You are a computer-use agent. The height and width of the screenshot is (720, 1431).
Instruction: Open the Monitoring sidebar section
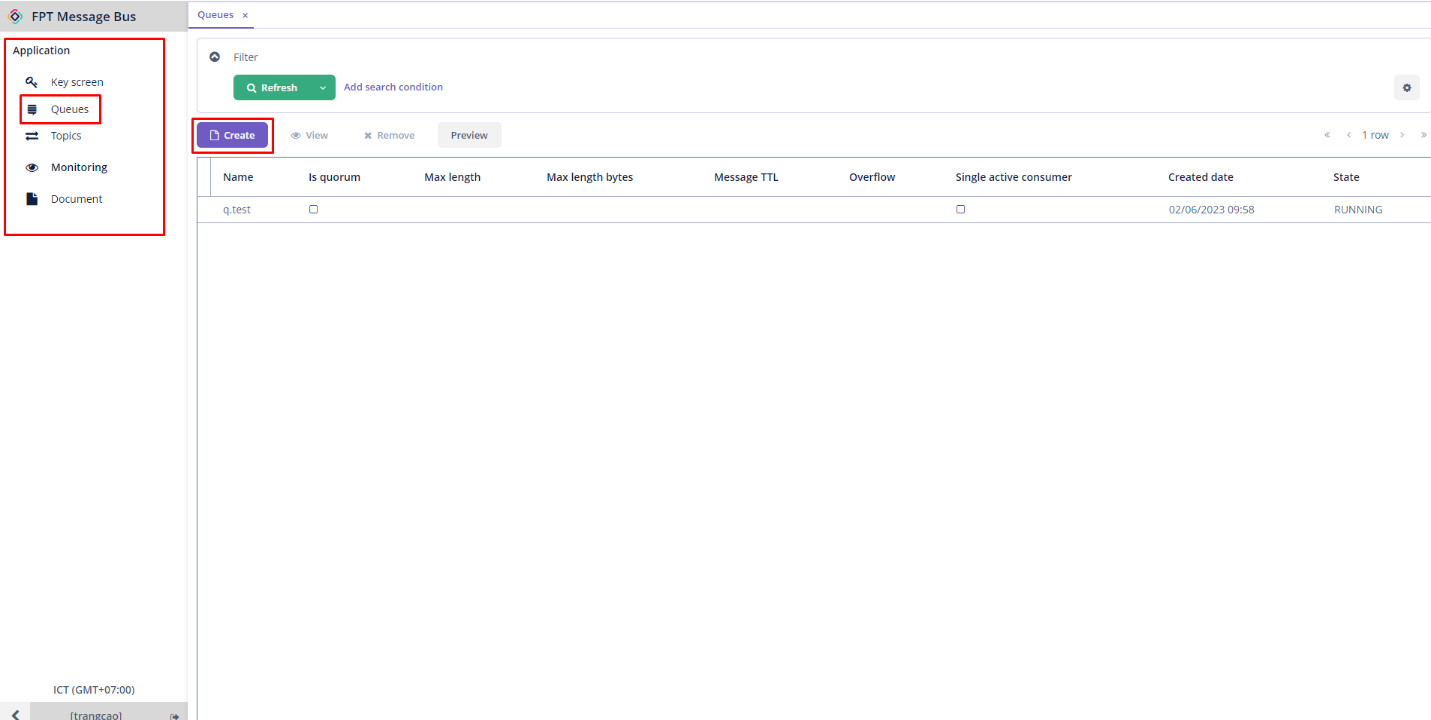pos(79,167)
